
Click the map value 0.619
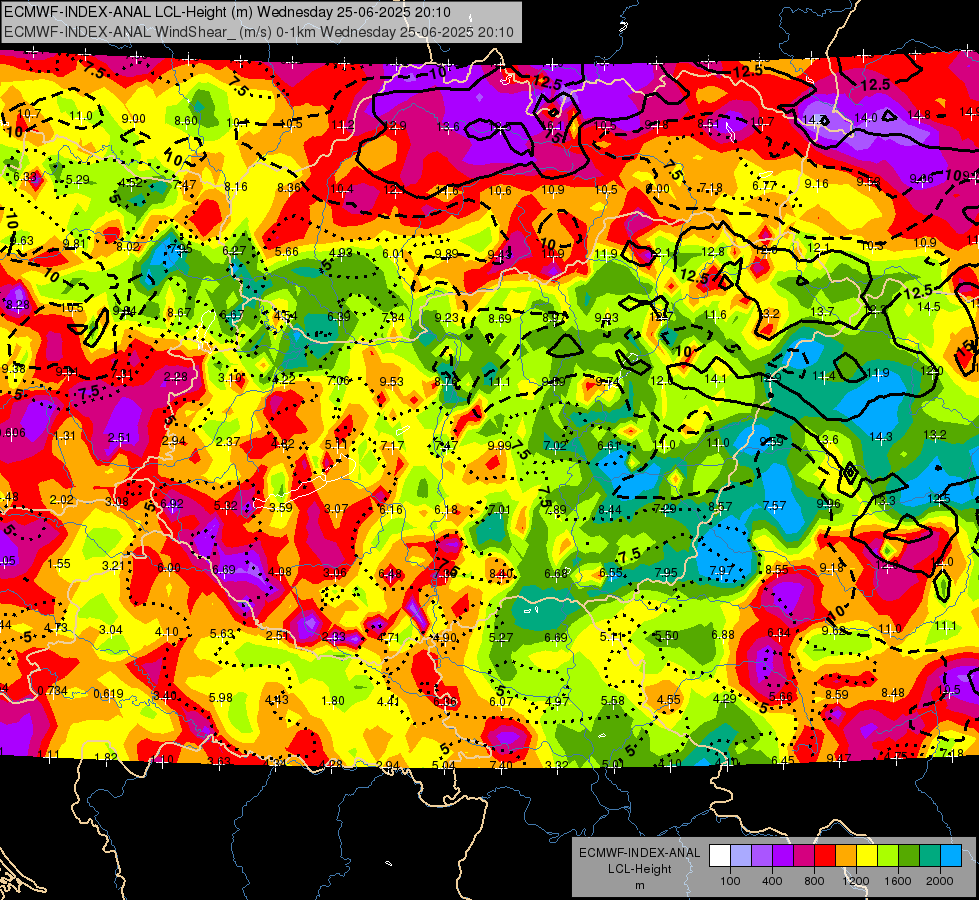pyautogui.click(x=109, y=694)
